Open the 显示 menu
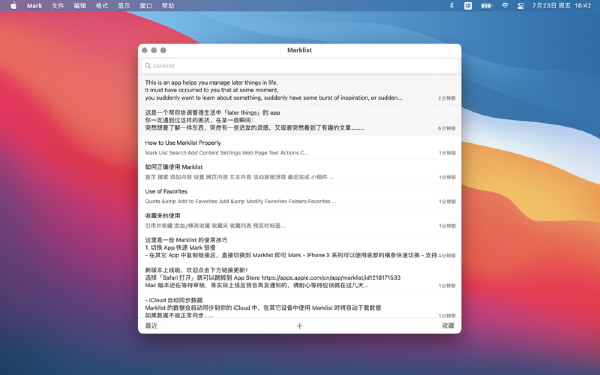This screenshot has width=600, height=375. (124, 6)
